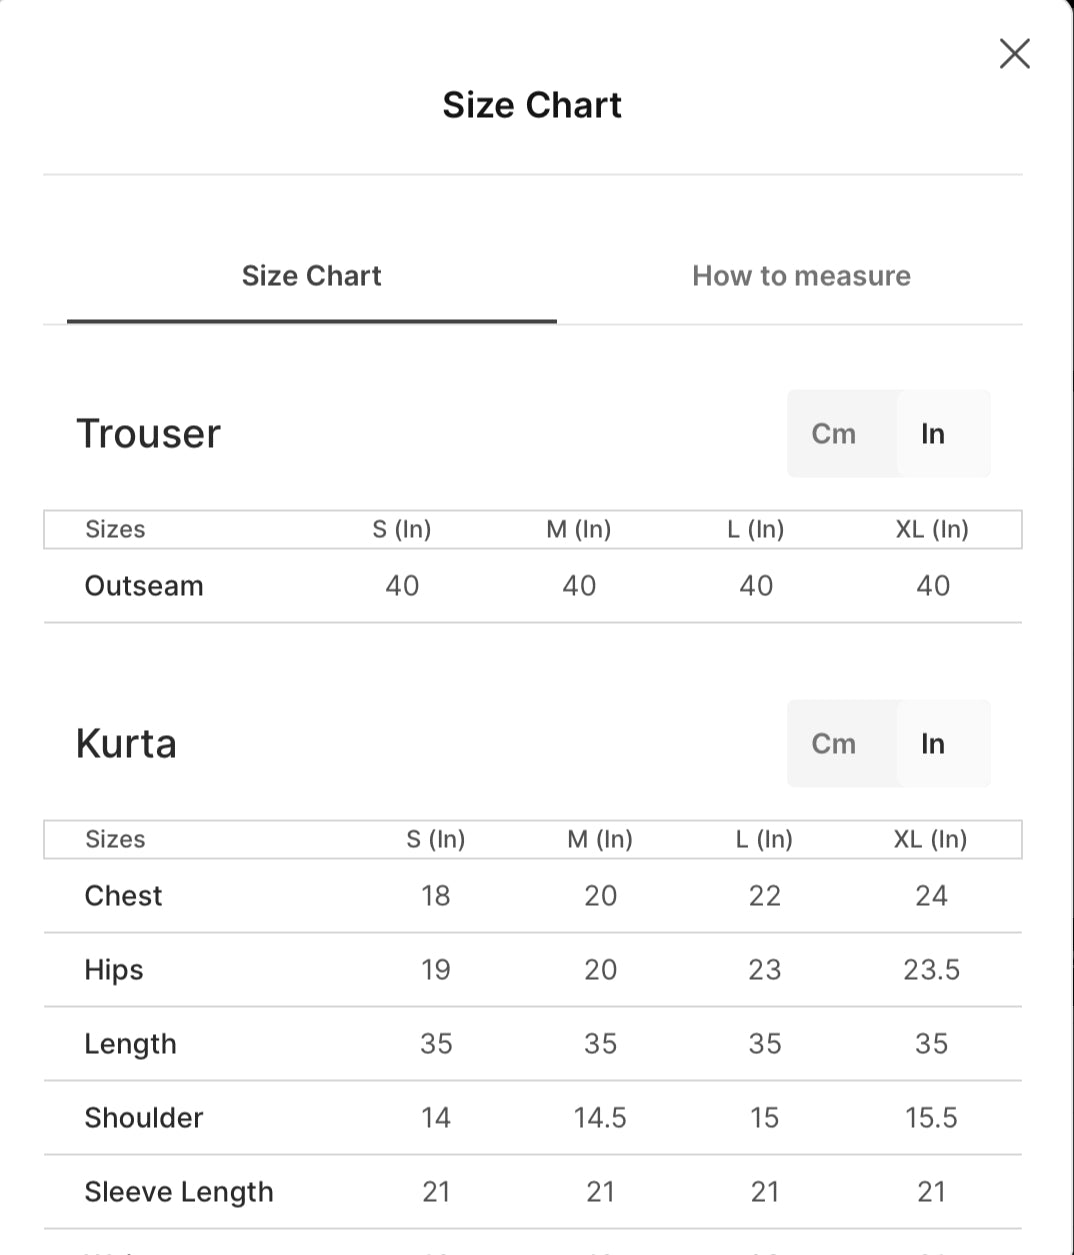The image size is (1074, 1255).
Task: Click the Sleeve Length row label
Action: (x=179, y=1192)
